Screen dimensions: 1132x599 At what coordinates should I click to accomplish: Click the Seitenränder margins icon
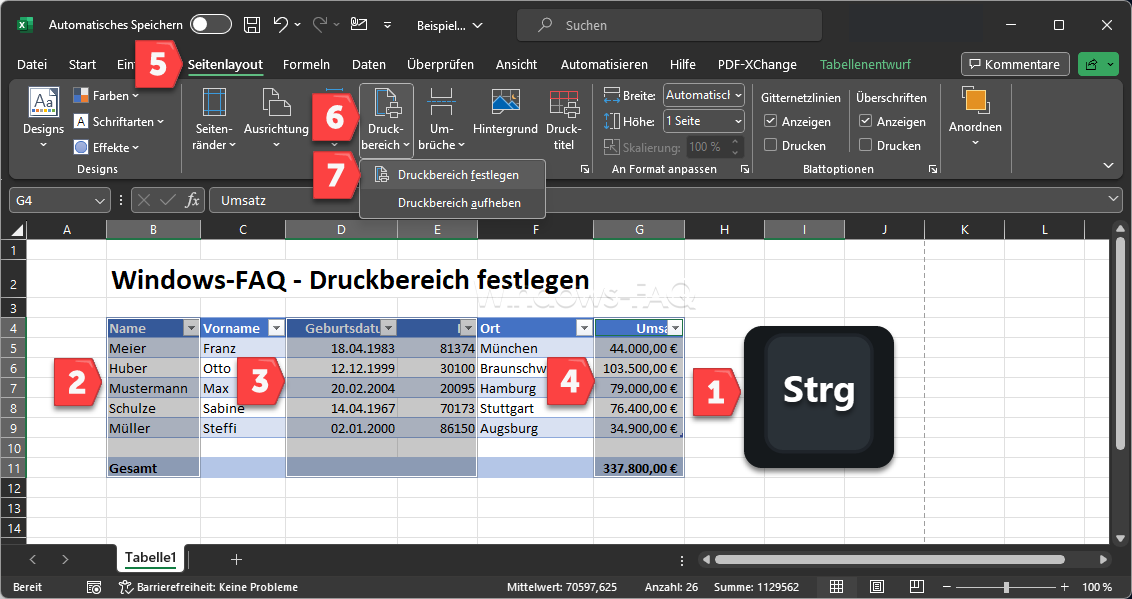(x=214, y=103)
